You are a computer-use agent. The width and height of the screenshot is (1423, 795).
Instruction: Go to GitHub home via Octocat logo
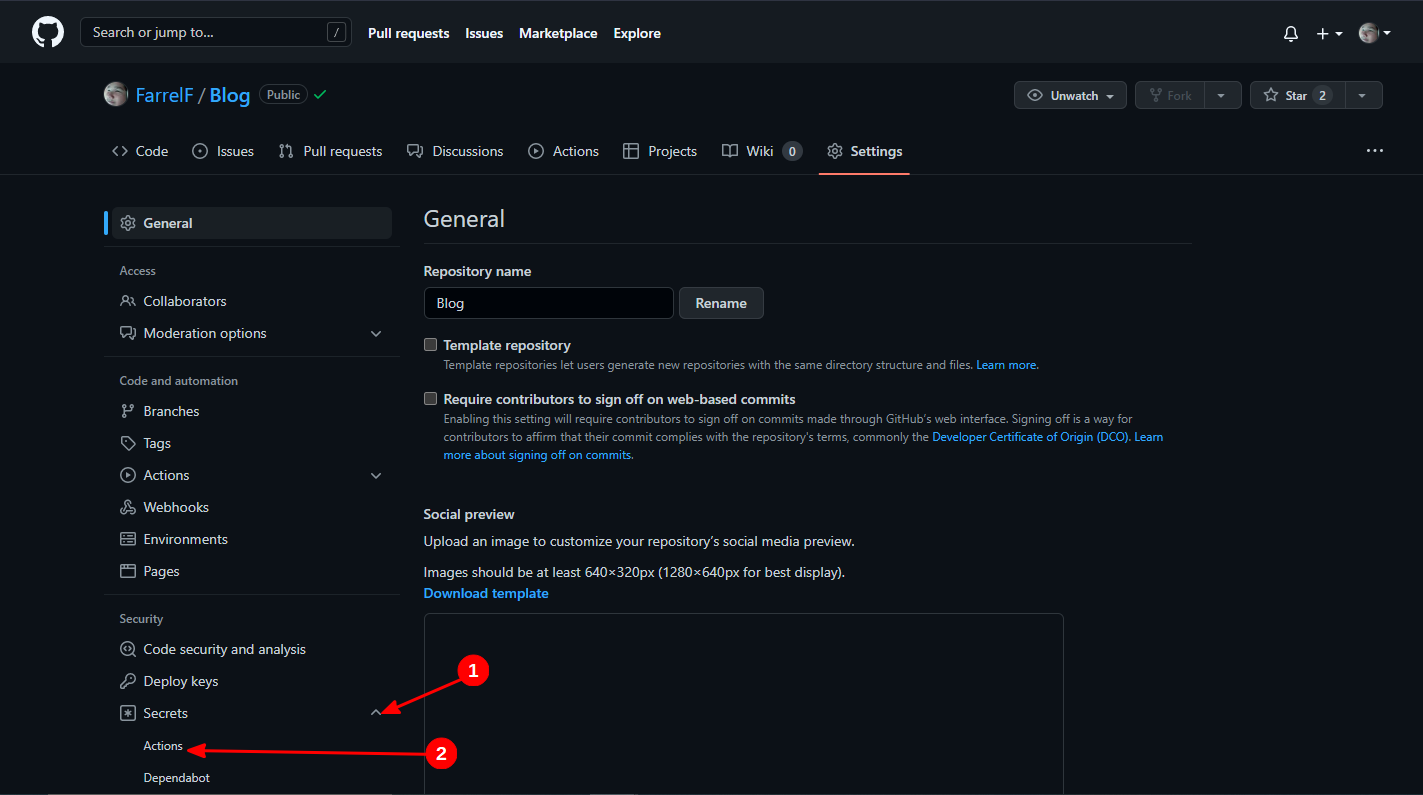click(x=48, y=33)
